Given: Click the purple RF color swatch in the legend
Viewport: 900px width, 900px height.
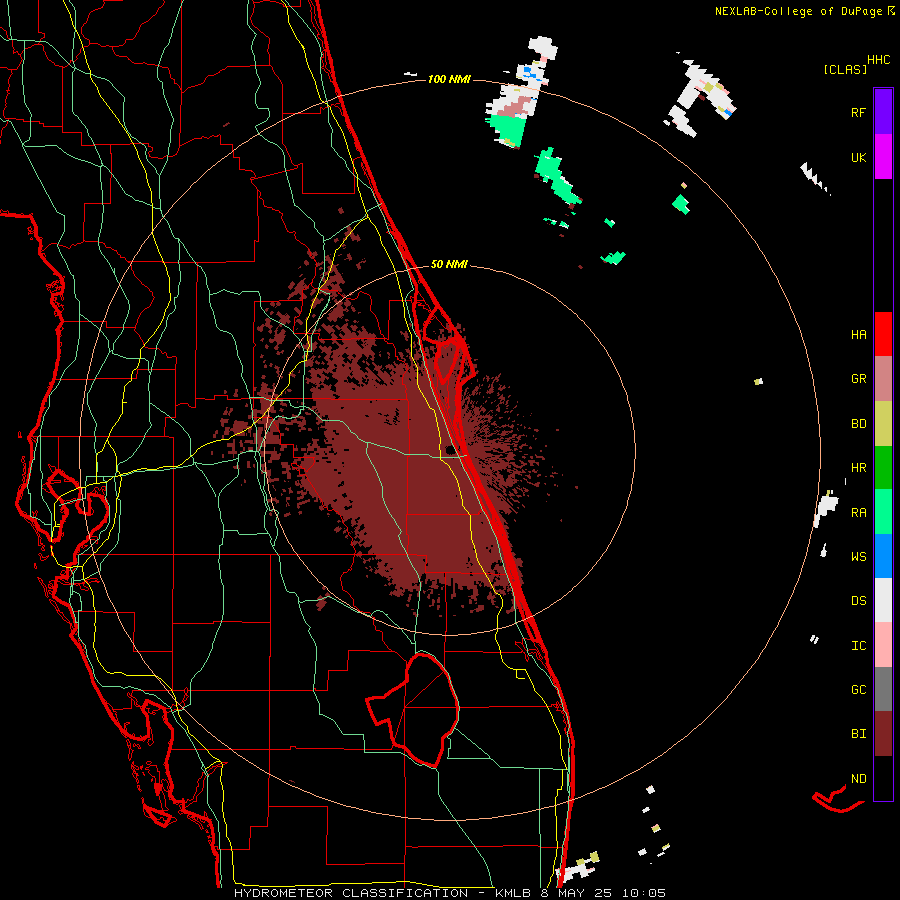Looking at the screenshot, I should (x=883, y=112).
